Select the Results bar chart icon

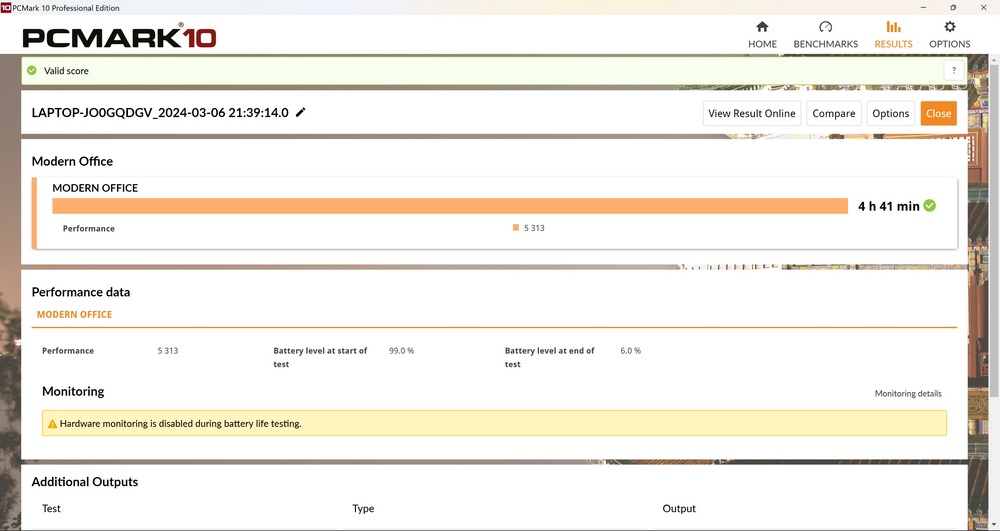point(893,27)
